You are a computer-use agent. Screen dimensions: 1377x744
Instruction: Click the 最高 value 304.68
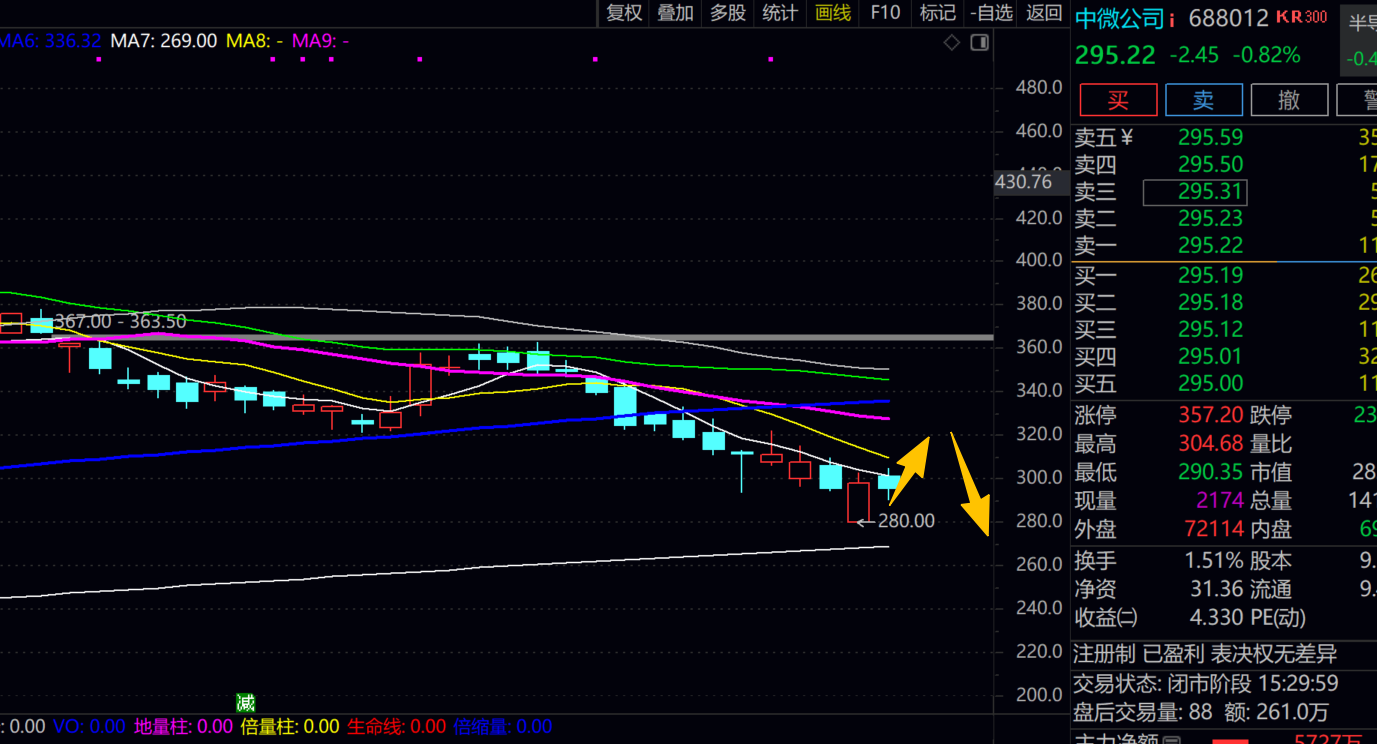click(1210, 443)
